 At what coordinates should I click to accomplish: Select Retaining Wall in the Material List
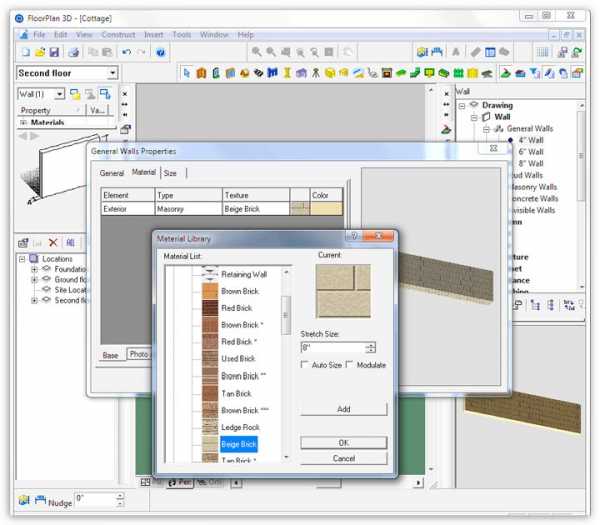click(x=244, y=274)
